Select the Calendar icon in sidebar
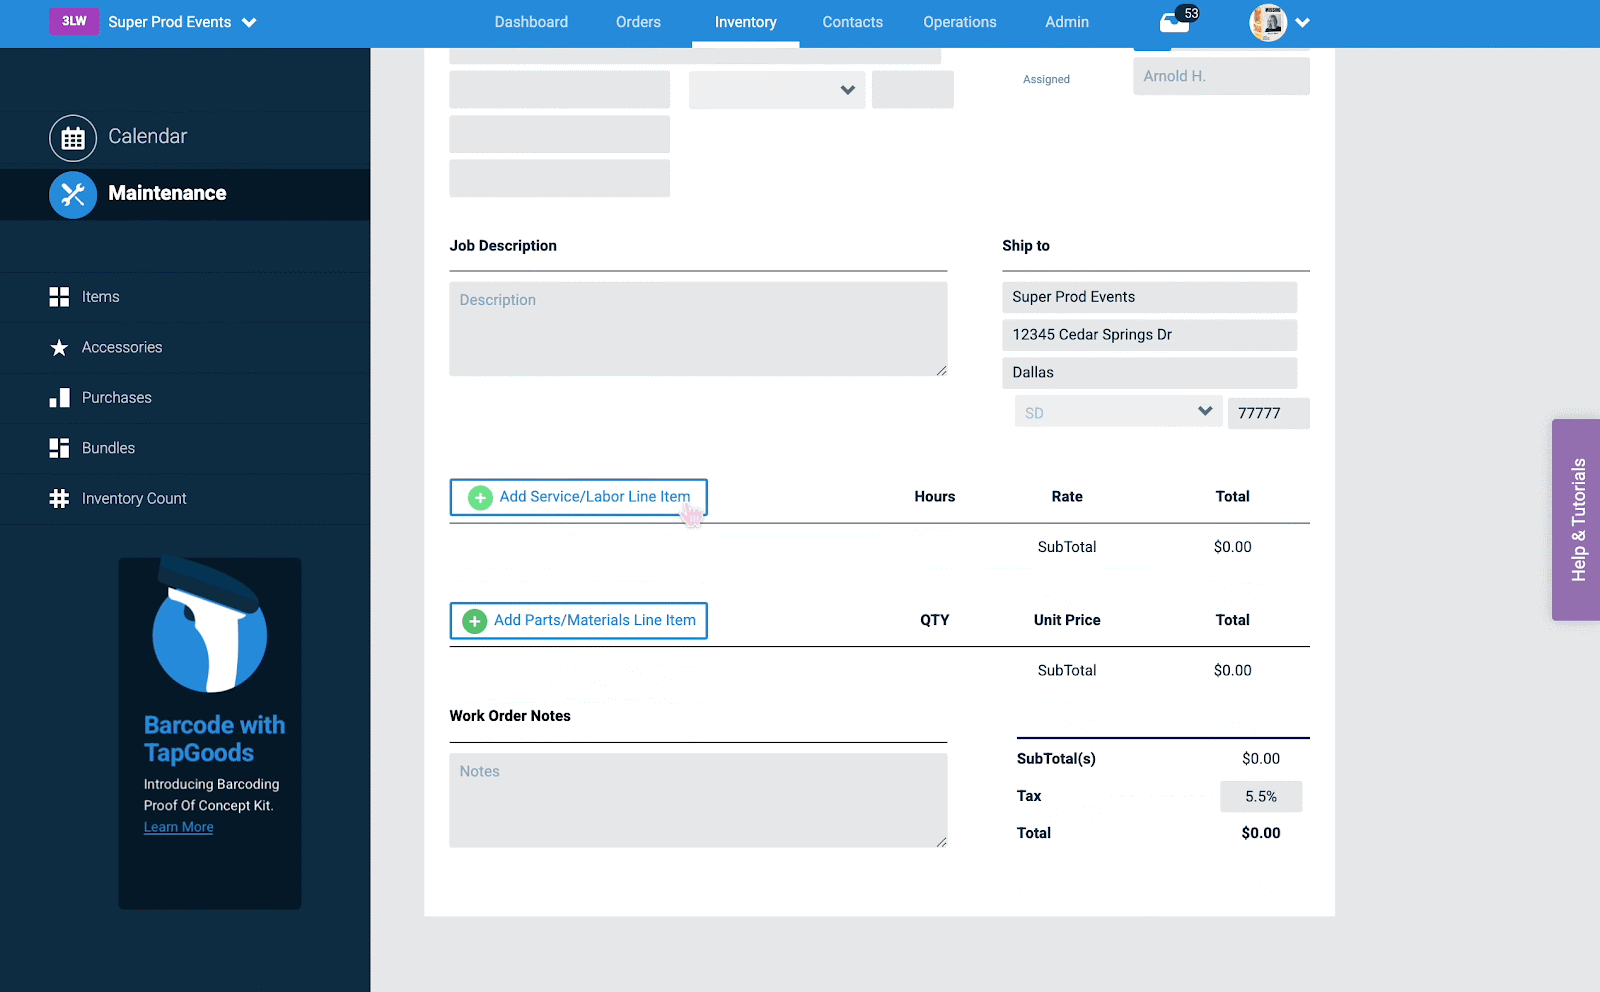Screen dimensions: 1600x992 pos(73,137)
